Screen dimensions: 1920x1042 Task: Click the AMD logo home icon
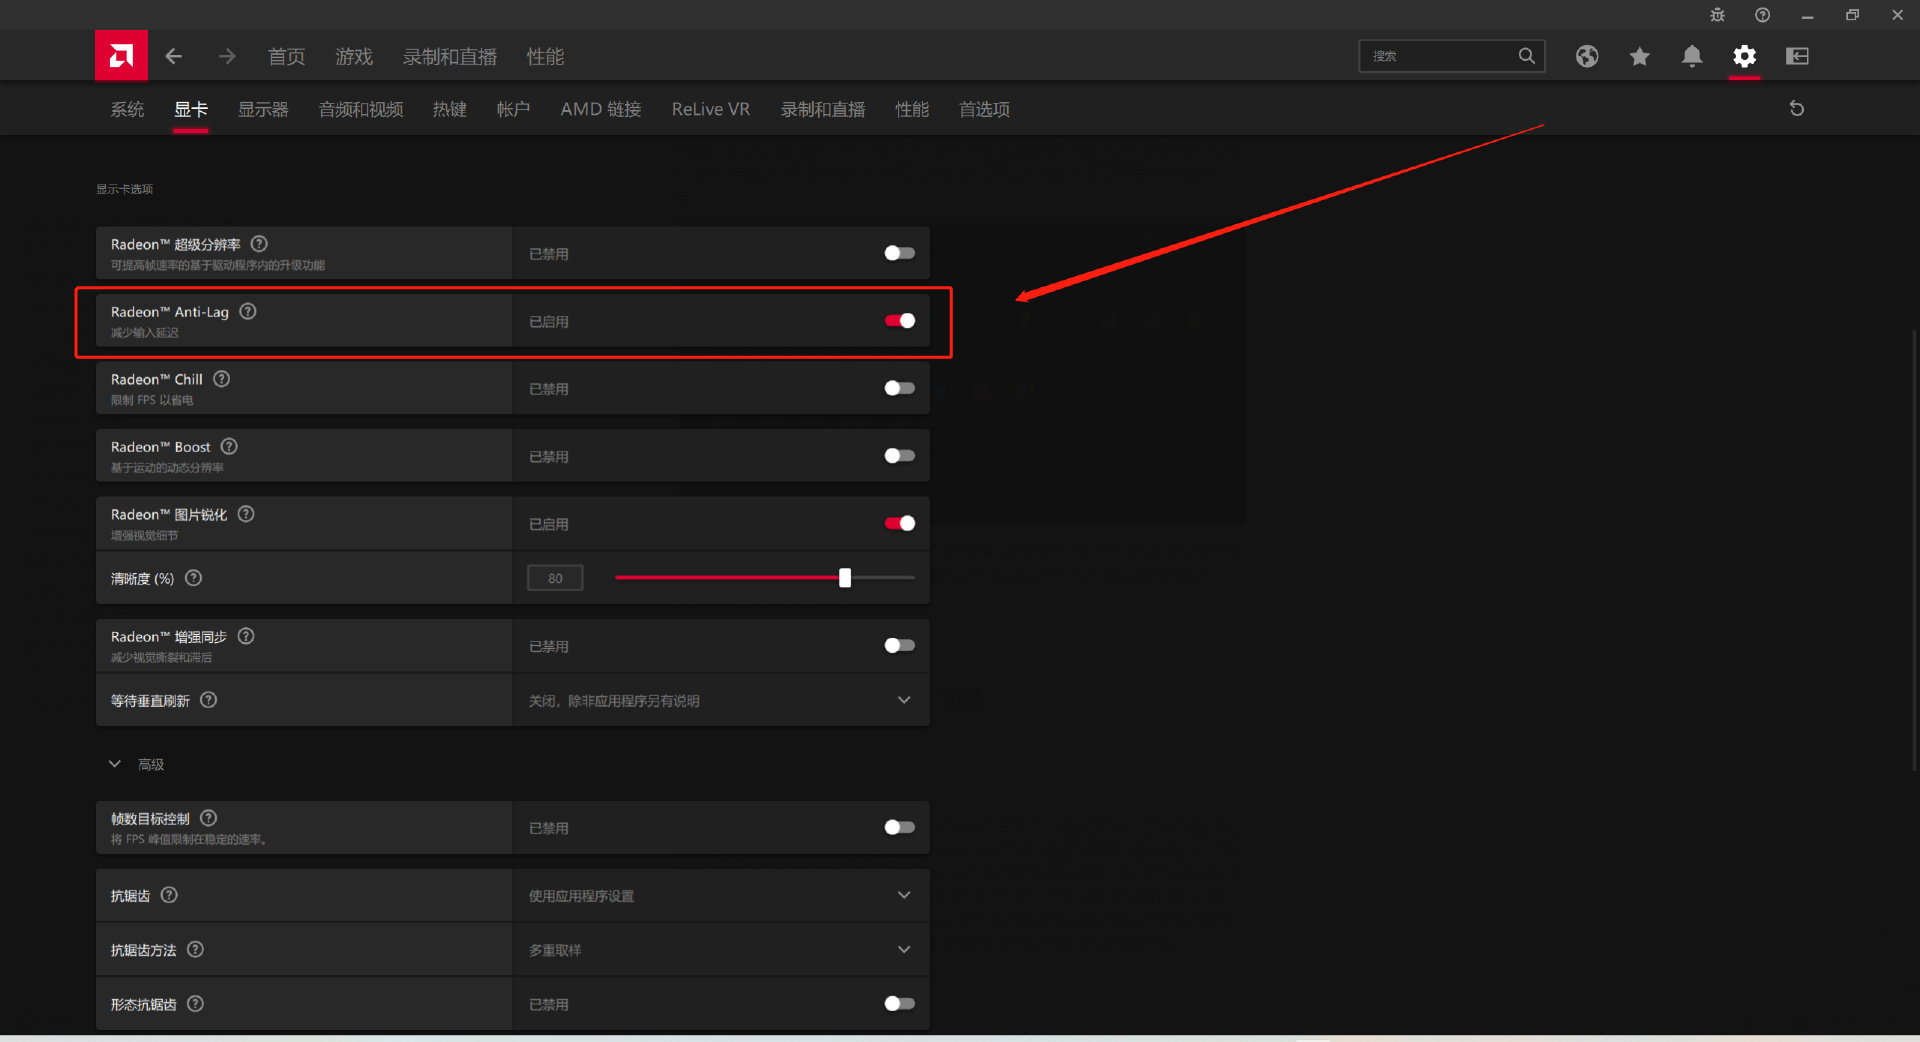pos(121,56)
